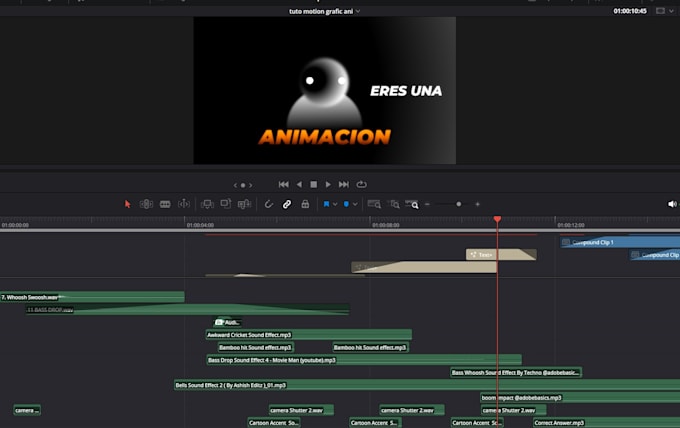Select 'Awkward Cricket Sound Effect.mp3' clip
Image resolution: width=680 pixels, height=428 pixels.
(308, 335)
